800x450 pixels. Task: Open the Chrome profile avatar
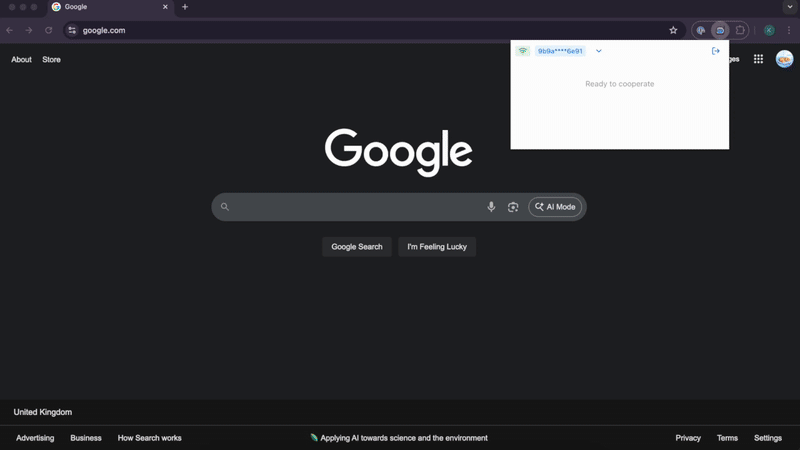click(769, 30)
